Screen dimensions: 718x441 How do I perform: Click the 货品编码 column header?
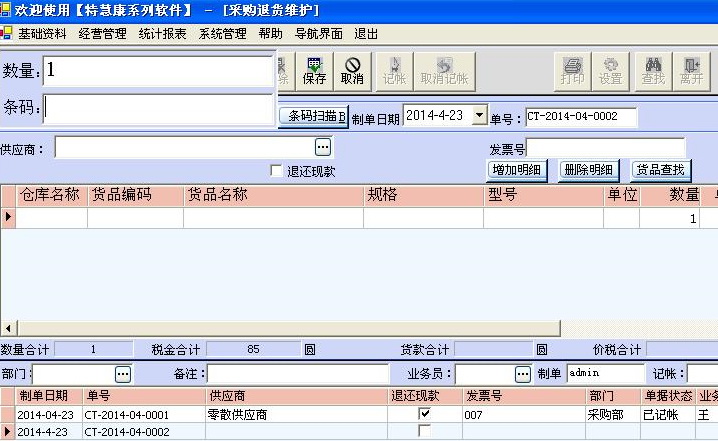tap(136, 196)
